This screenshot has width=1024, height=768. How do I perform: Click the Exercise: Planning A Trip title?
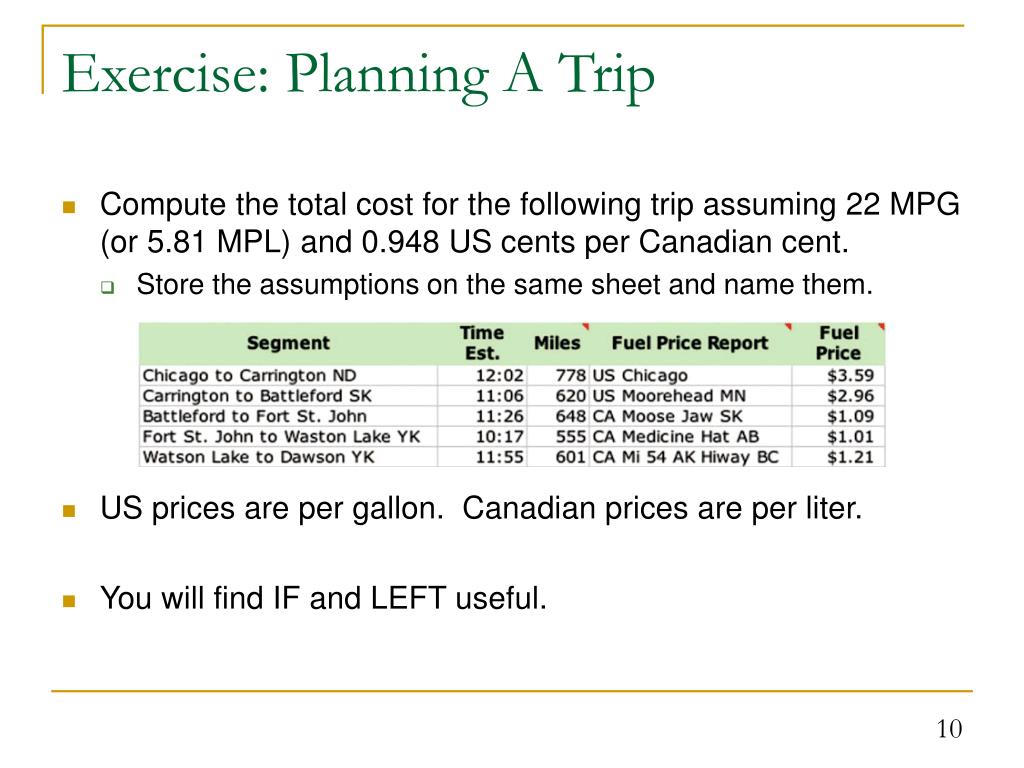pyautogui.click(x=358, y=74)
